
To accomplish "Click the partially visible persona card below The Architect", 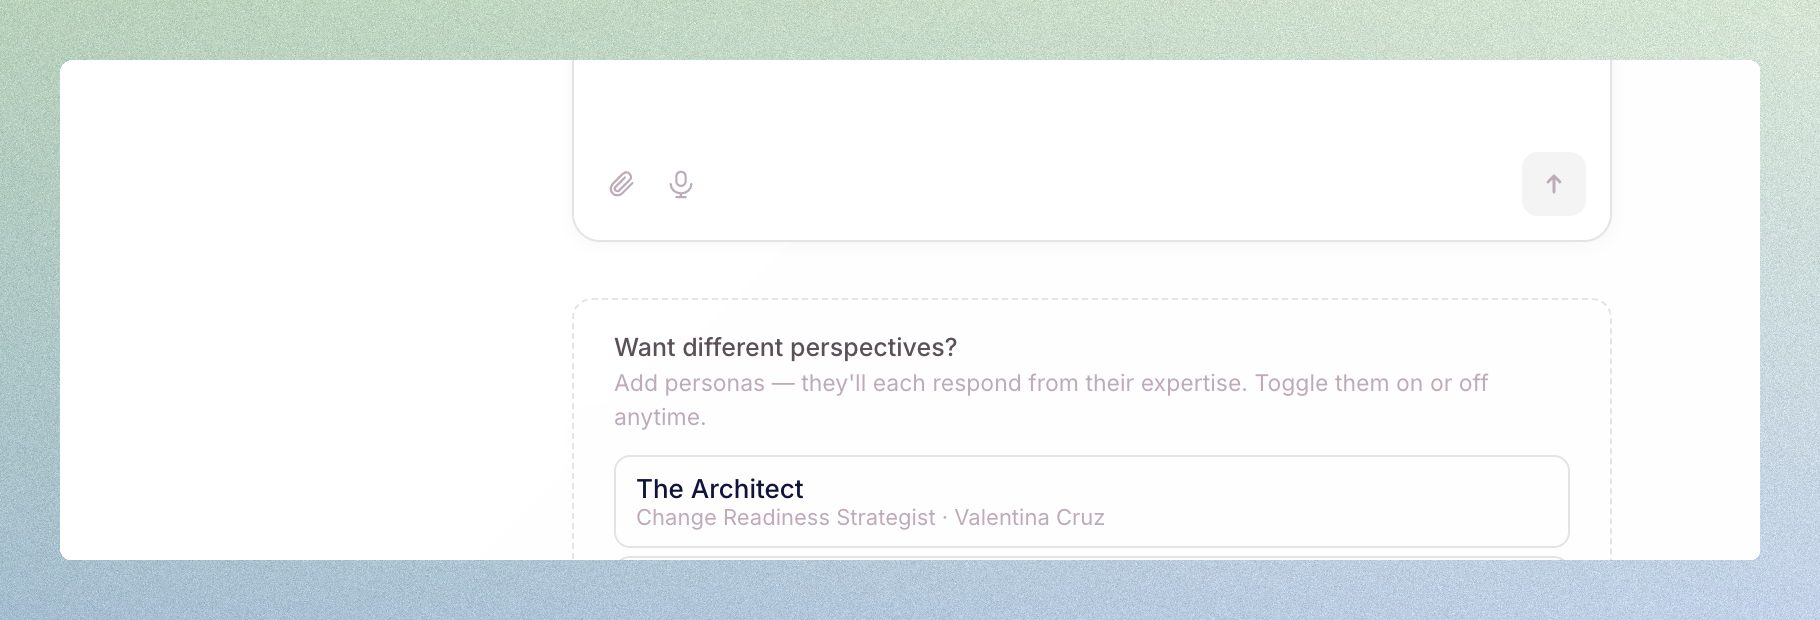I will tap(1090, 558).
